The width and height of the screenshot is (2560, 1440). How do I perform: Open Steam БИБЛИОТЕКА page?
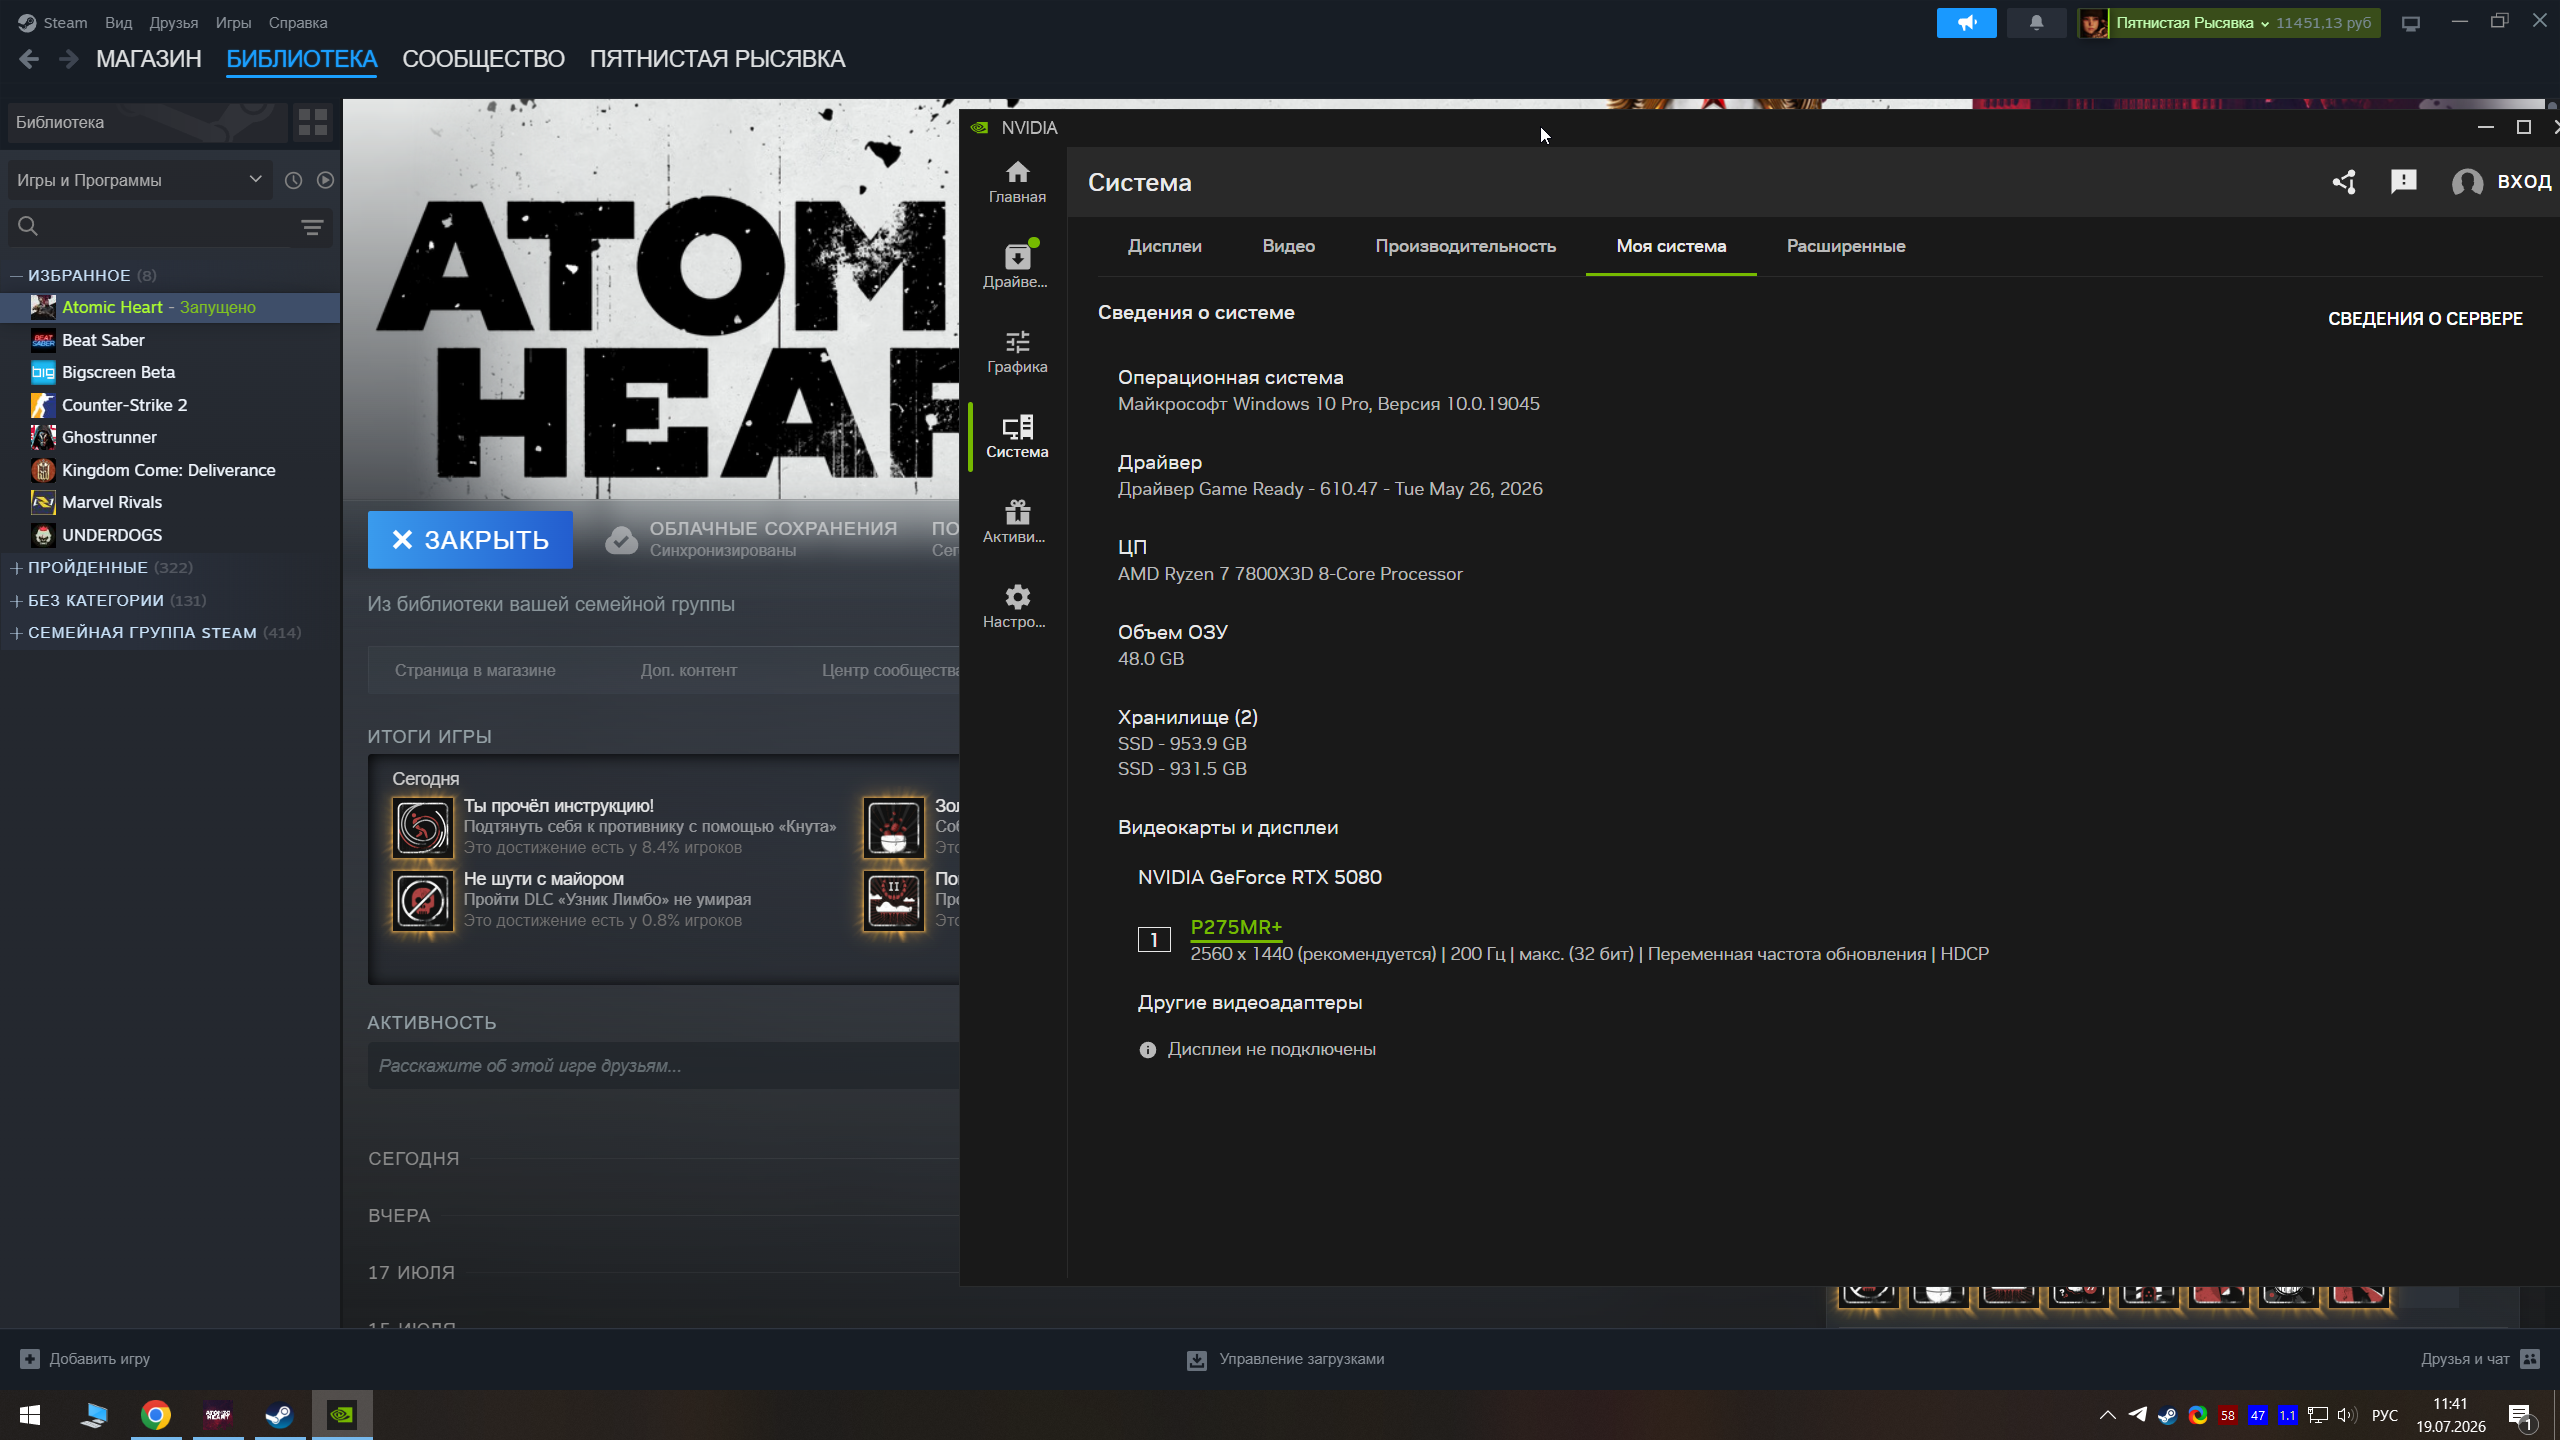tap(302, 59)
